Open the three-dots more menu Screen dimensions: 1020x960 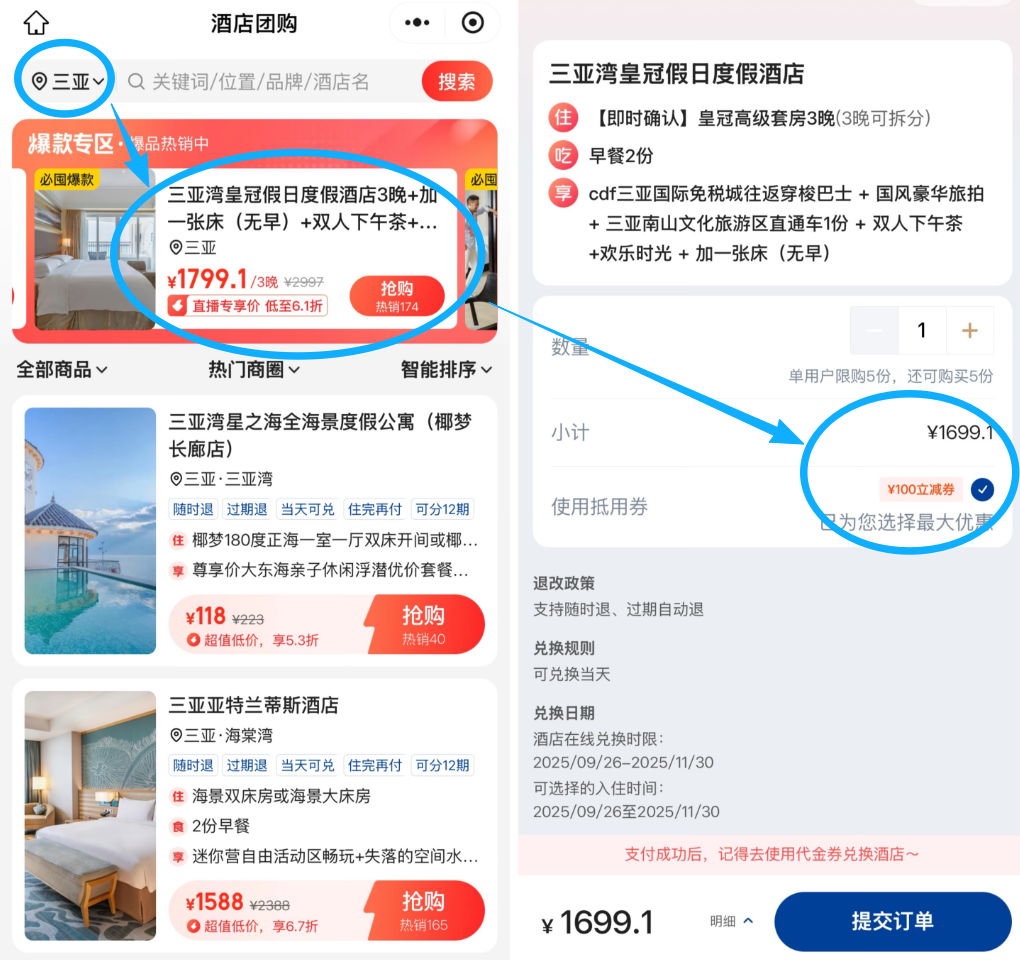[x=417, y=23]
